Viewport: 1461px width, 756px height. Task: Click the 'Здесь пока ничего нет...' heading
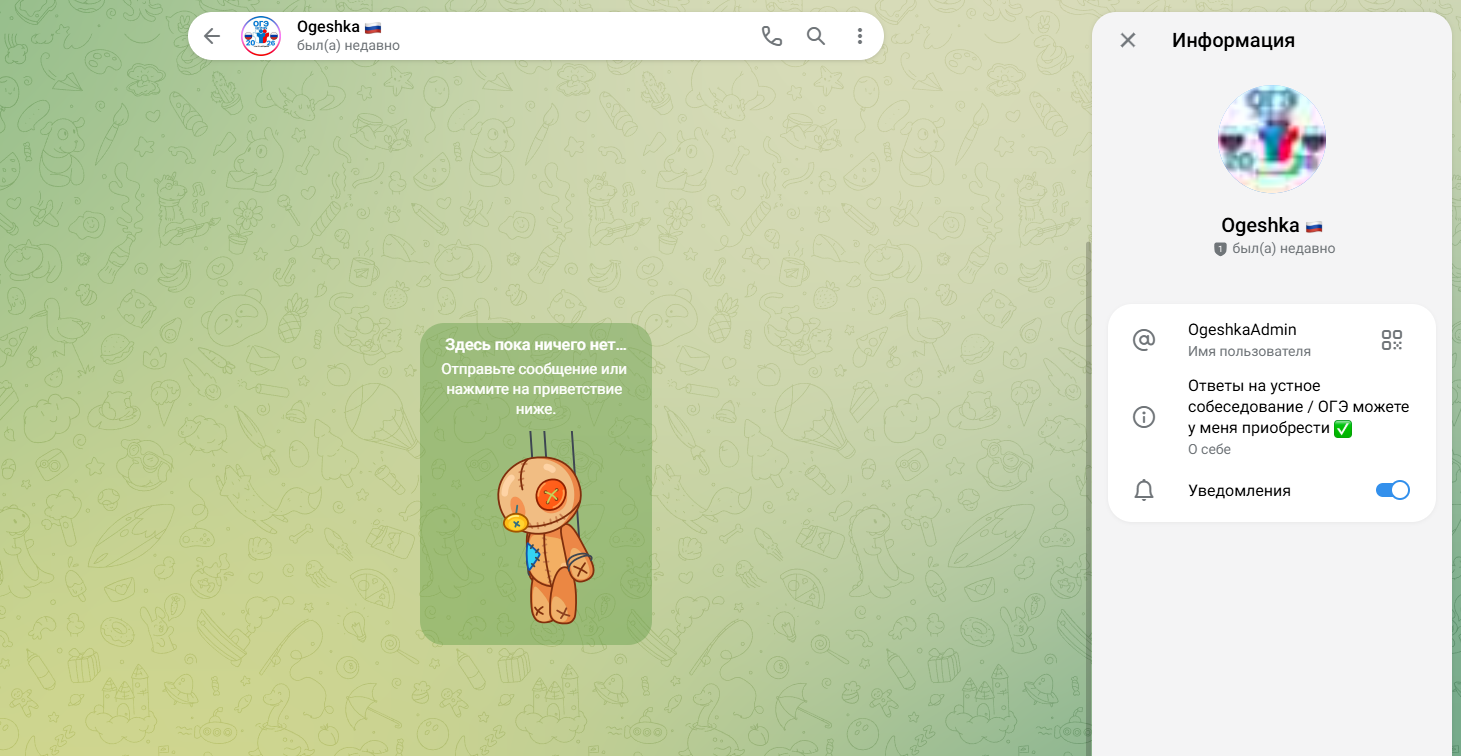point(536,345)
